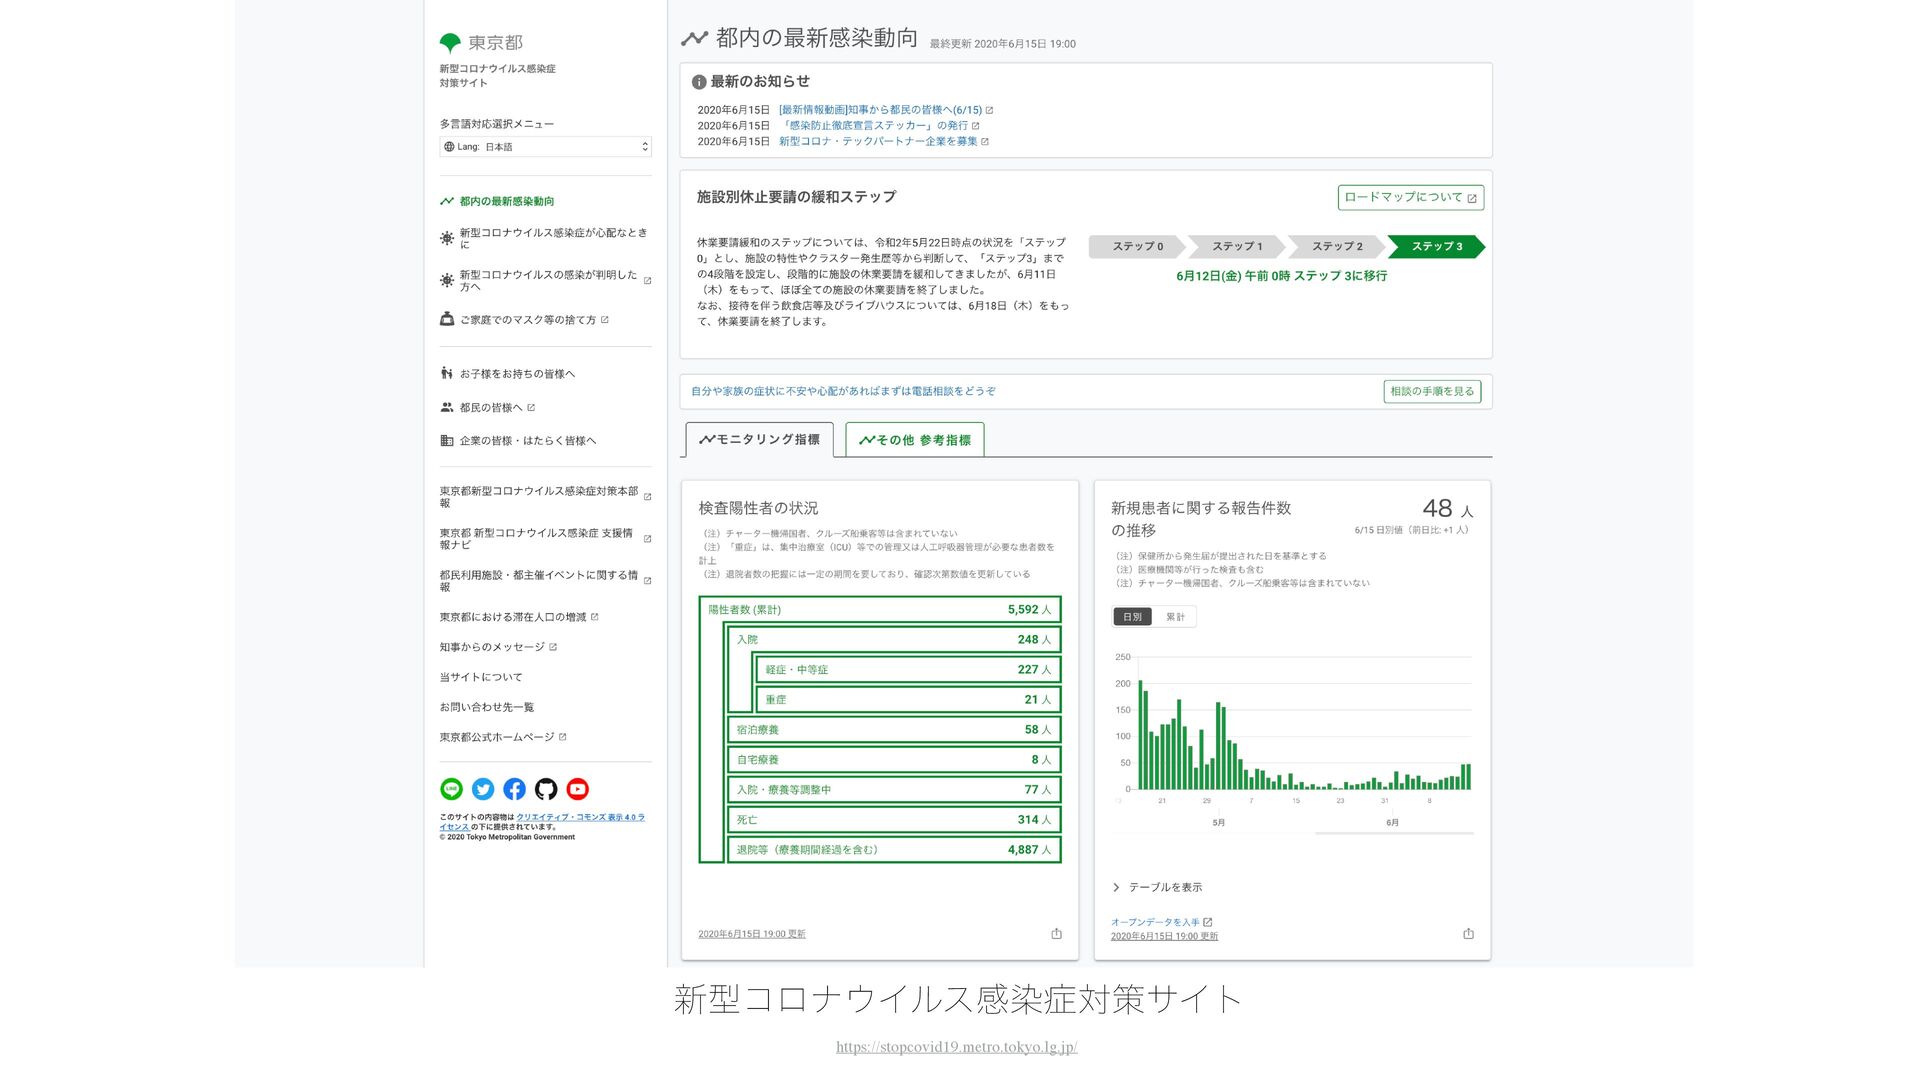This screenshot has width=1920, height=1080.
Task: Switch chart to 累計 view
Action: point(1175,617)
